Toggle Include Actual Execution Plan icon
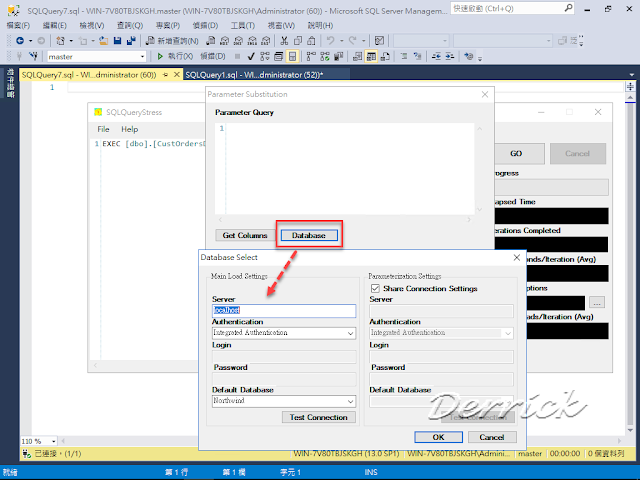640x480 pixels. coord(311,56)
